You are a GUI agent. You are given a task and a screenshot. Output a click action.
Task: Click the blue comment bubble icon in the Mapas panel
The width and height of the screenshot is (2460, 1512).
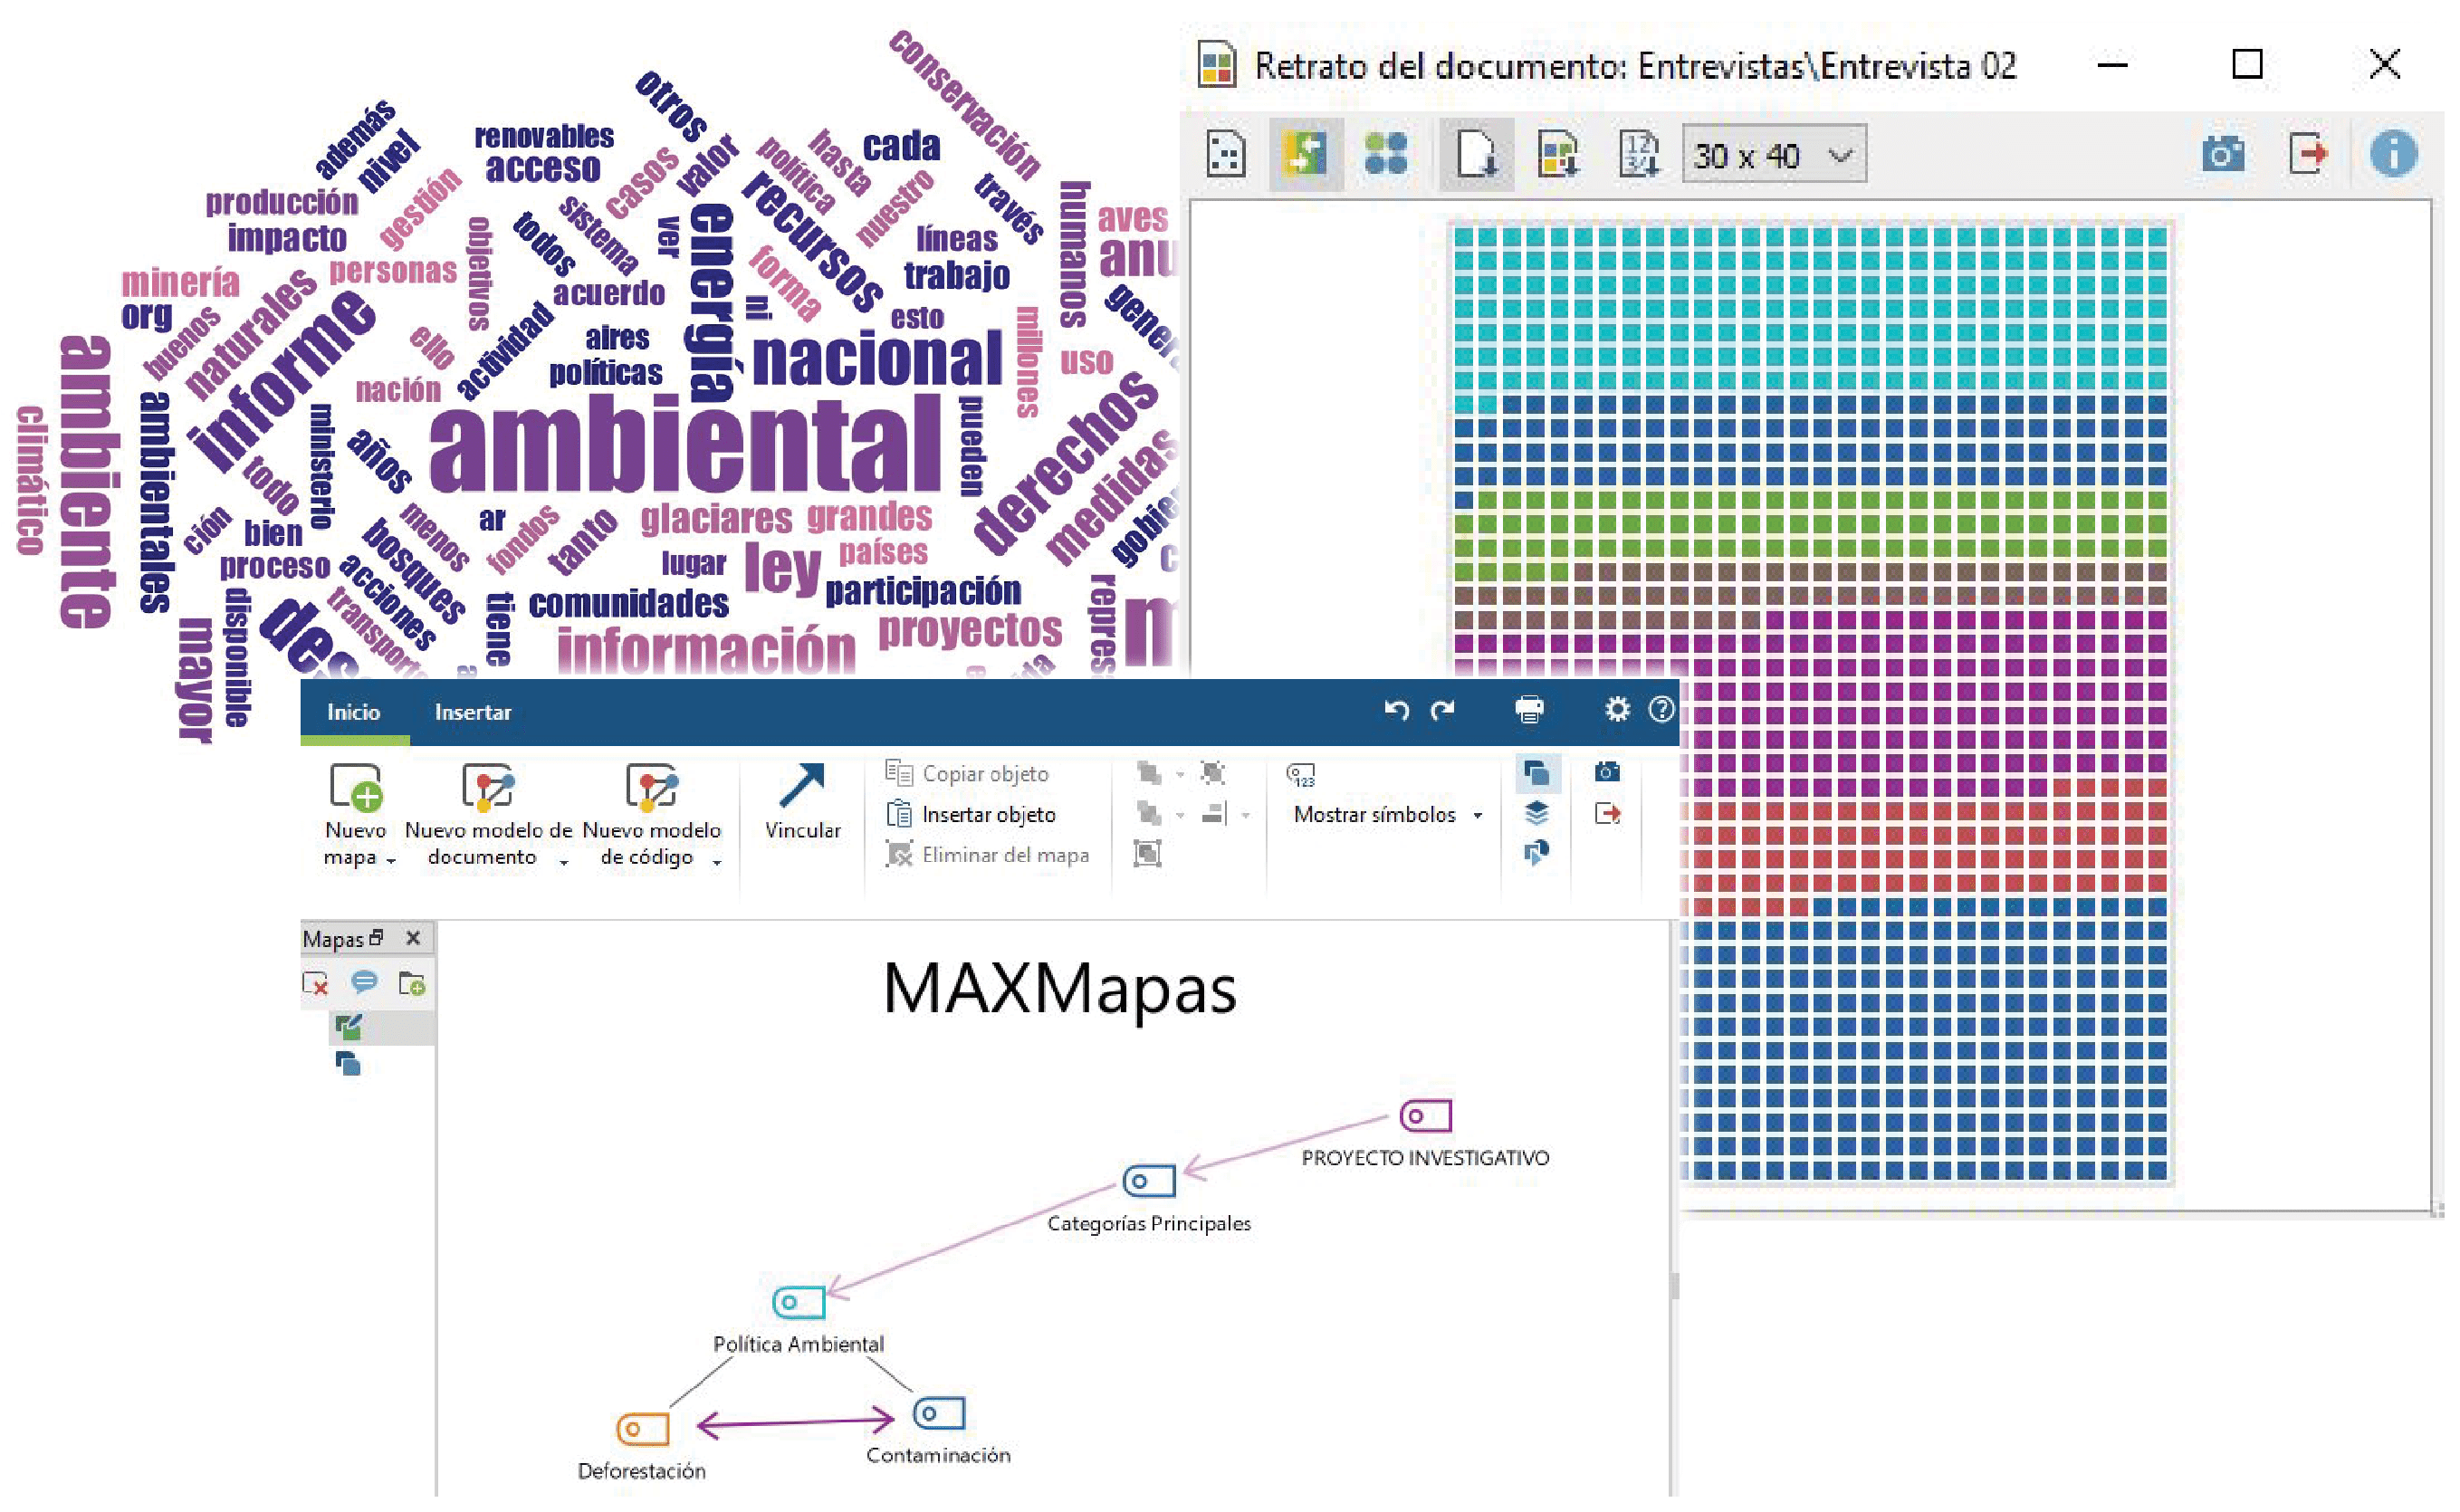pyautogui.click(x=364, y=983)
